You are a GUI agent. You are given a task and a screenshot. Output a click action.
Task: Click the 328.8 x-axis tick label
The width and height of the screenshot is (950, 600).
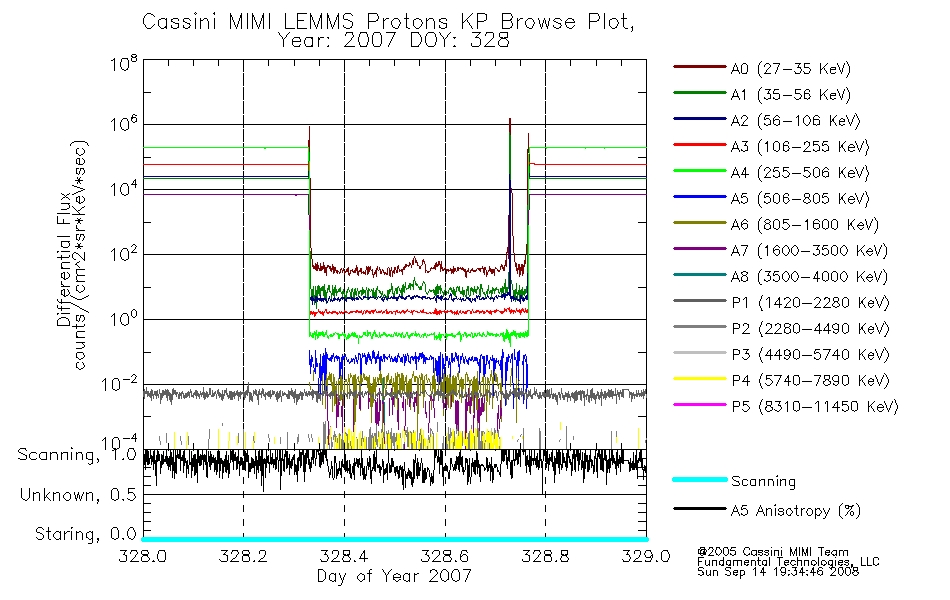[545, 556]
